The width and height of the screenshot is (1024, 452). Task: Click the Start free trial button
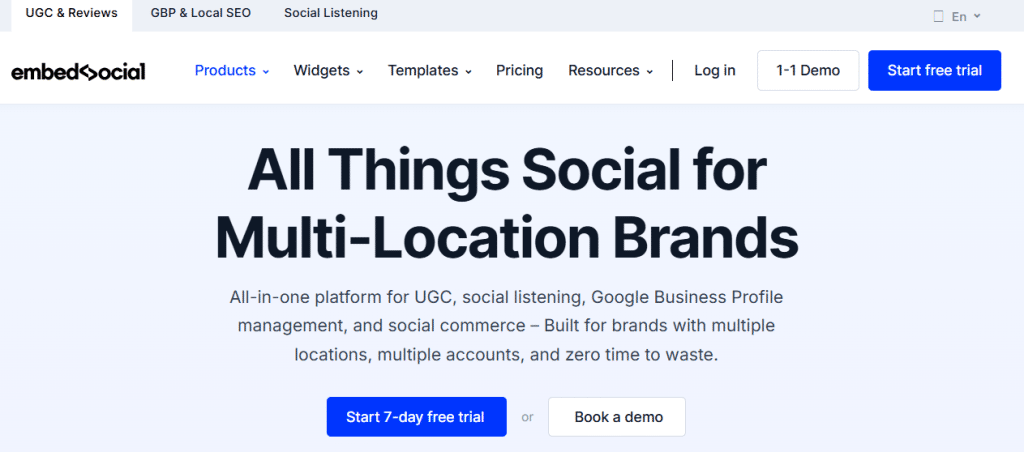tap(934, 71)
